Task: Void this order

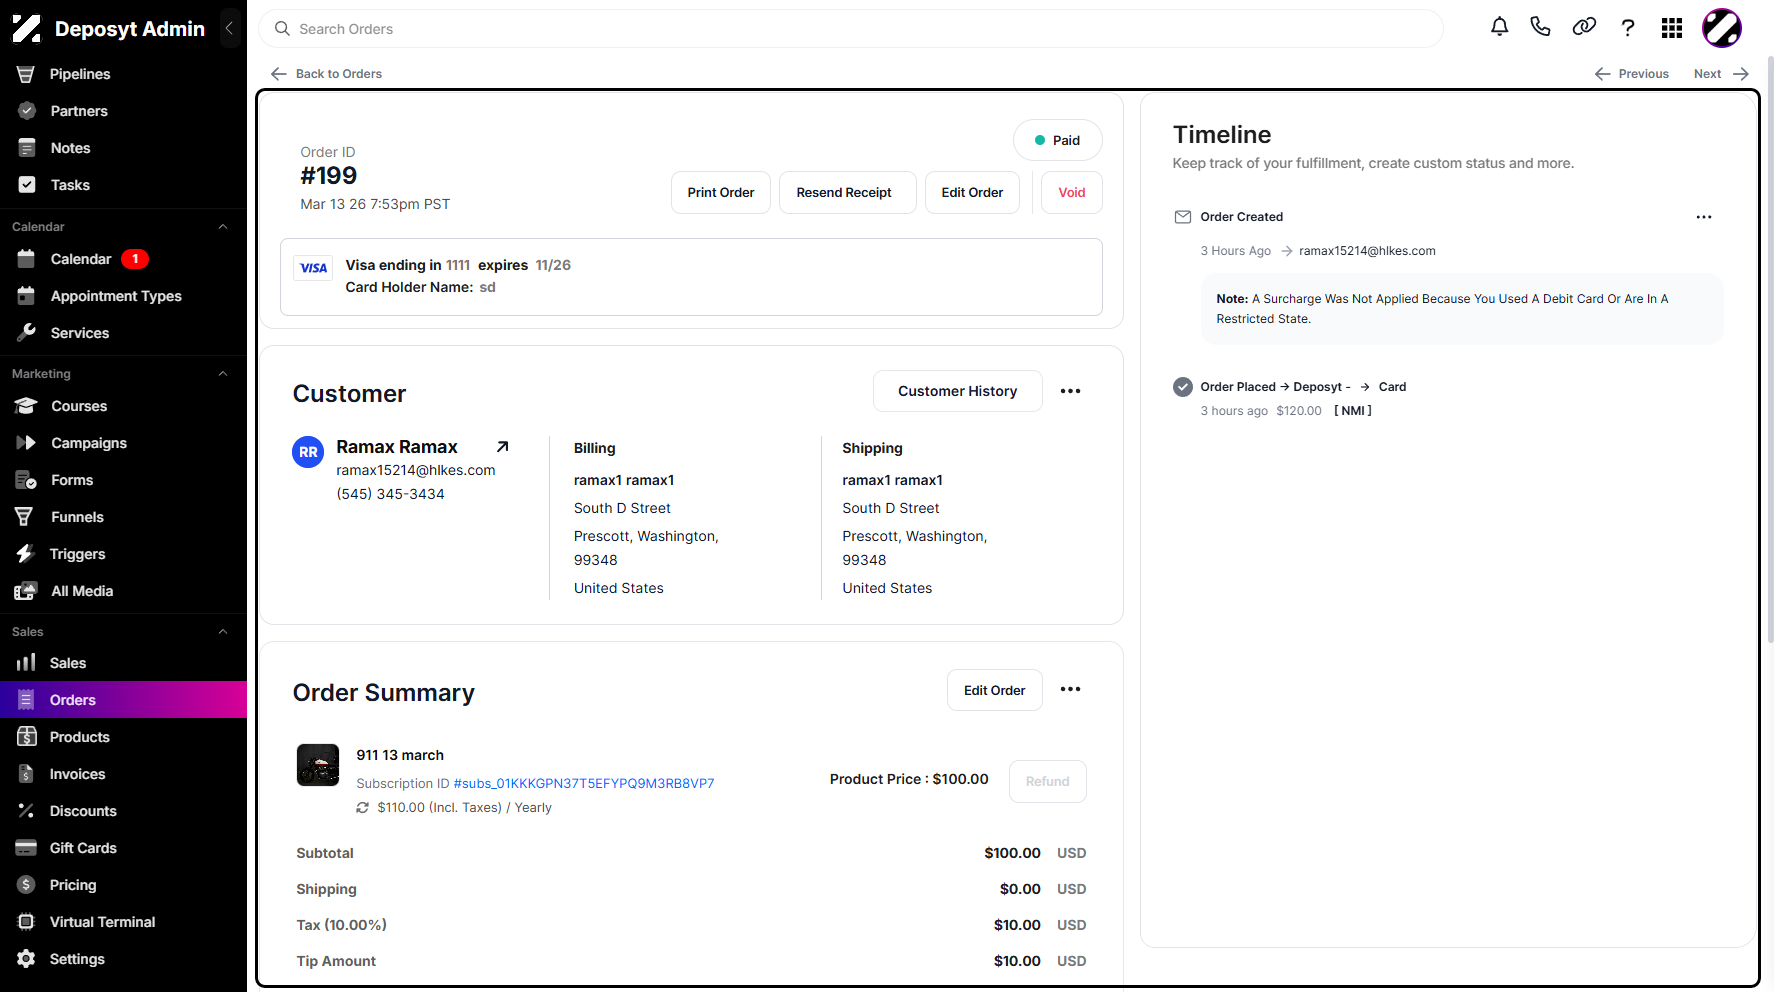Action: [1072, 192]
